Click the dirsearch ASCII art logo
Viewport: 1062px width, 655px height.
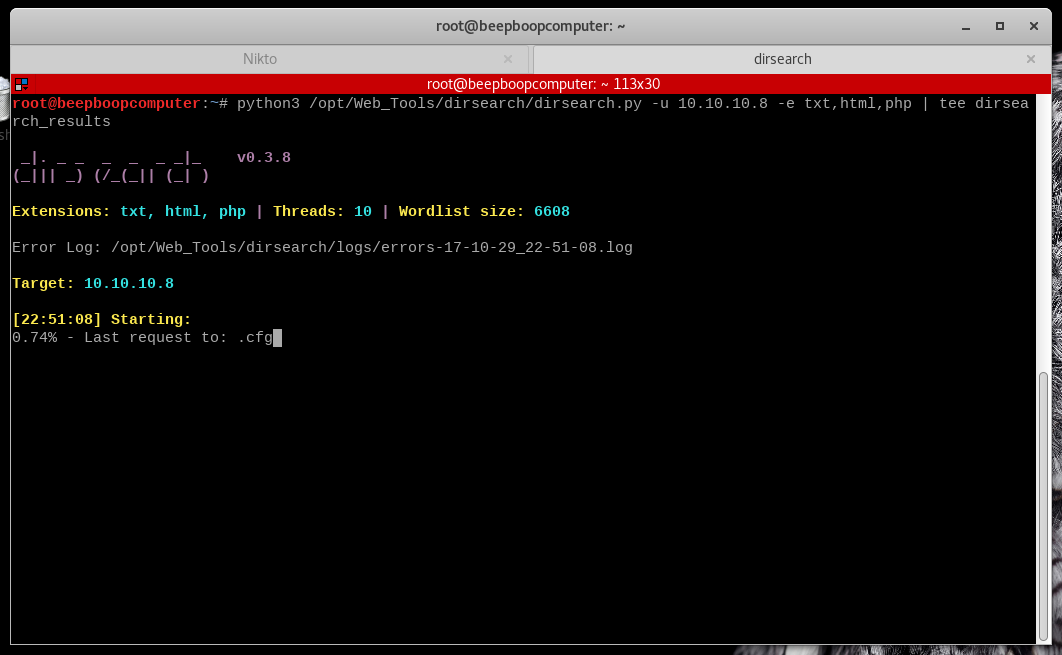[110, 167]
